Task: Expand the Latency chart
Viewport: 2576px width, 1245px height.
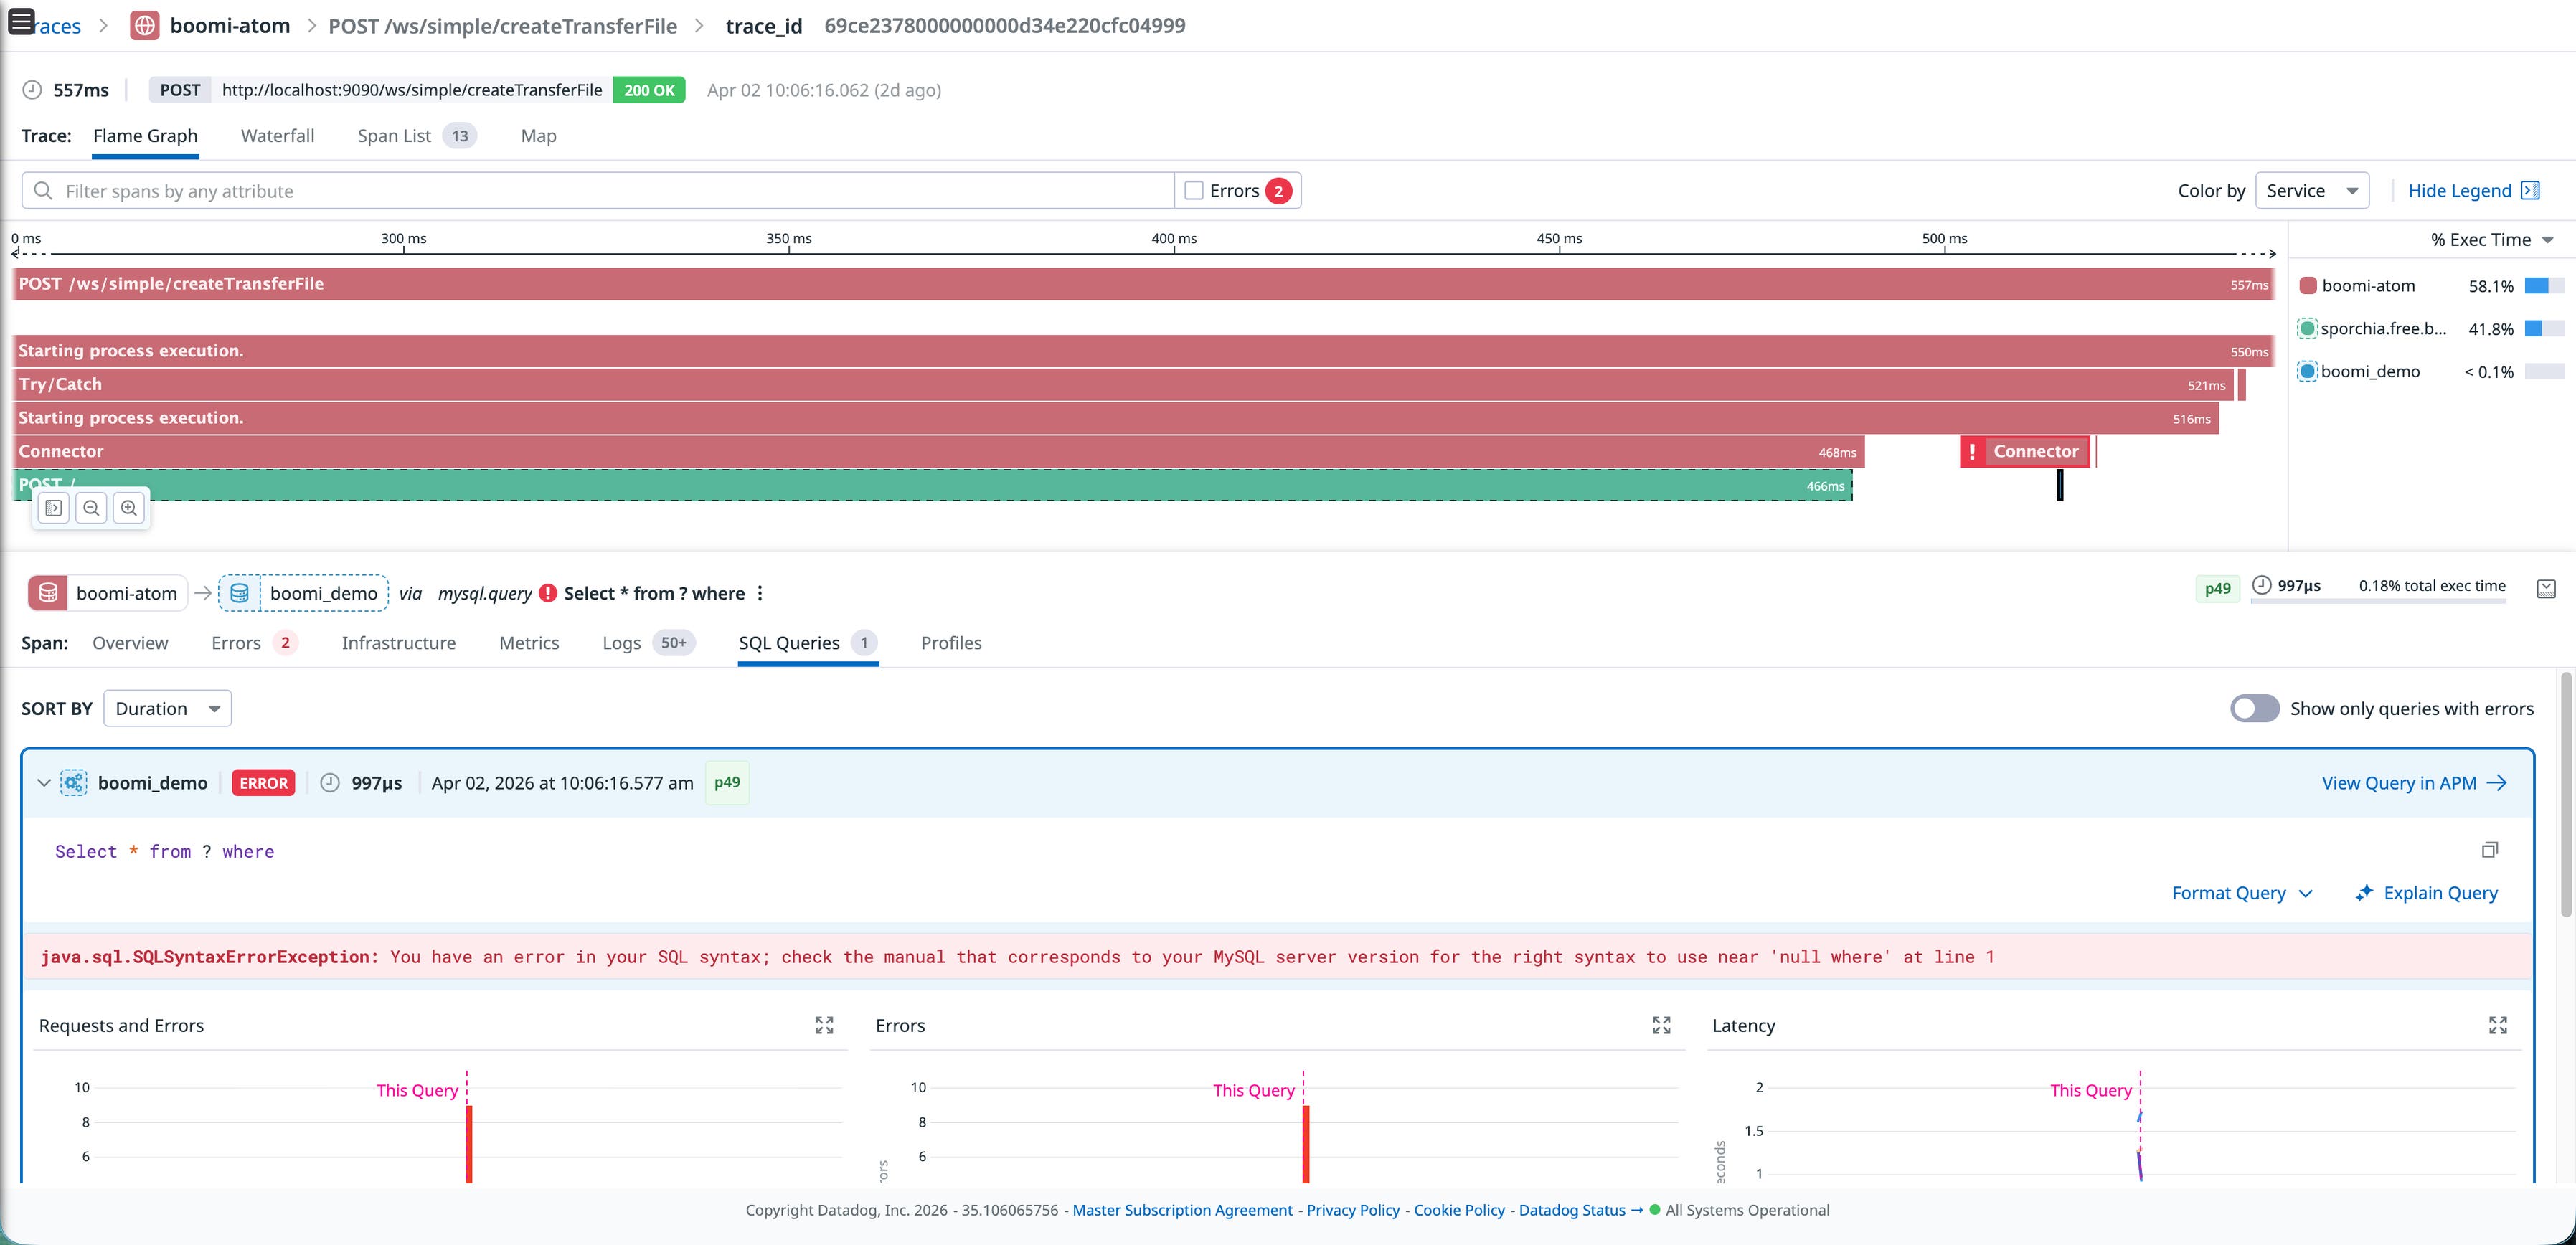Action: click(x=2498, y=1024)
